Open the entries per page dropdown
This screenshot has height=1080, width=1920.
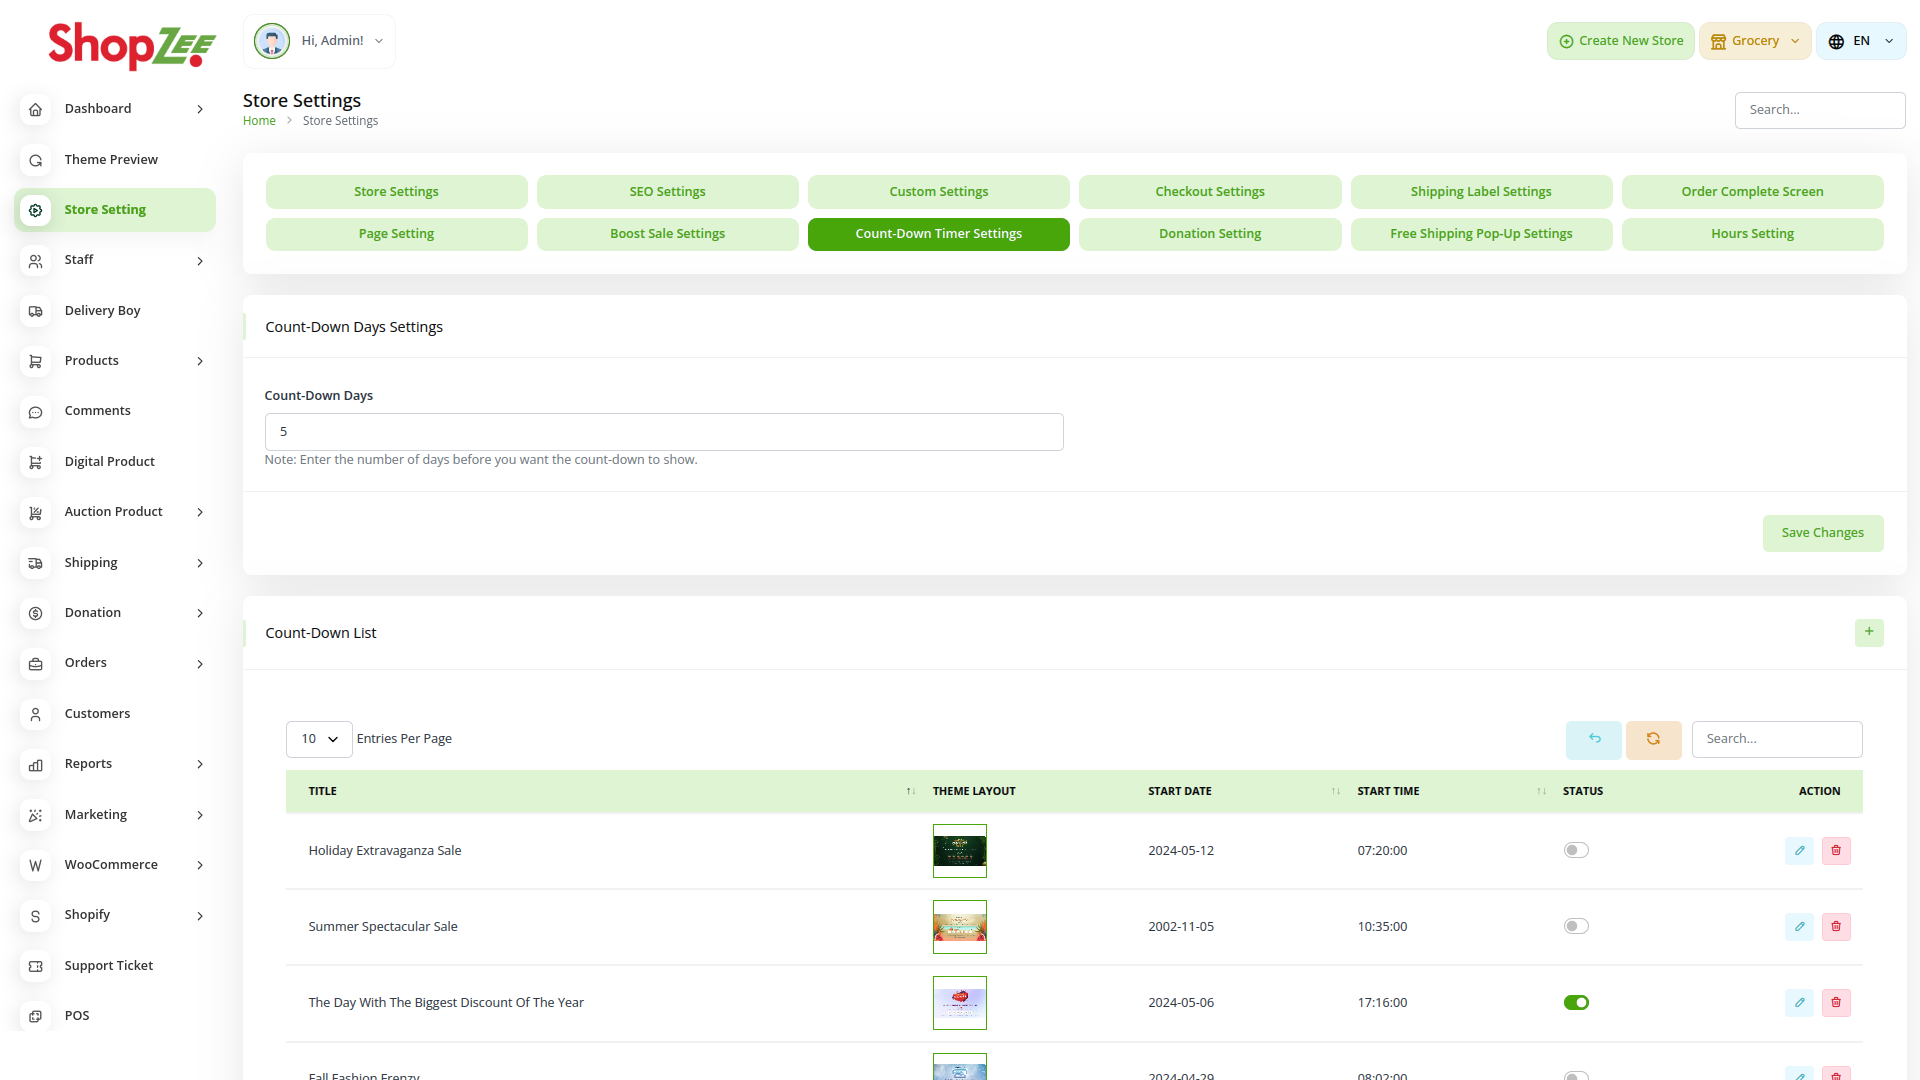coord(319,739)
